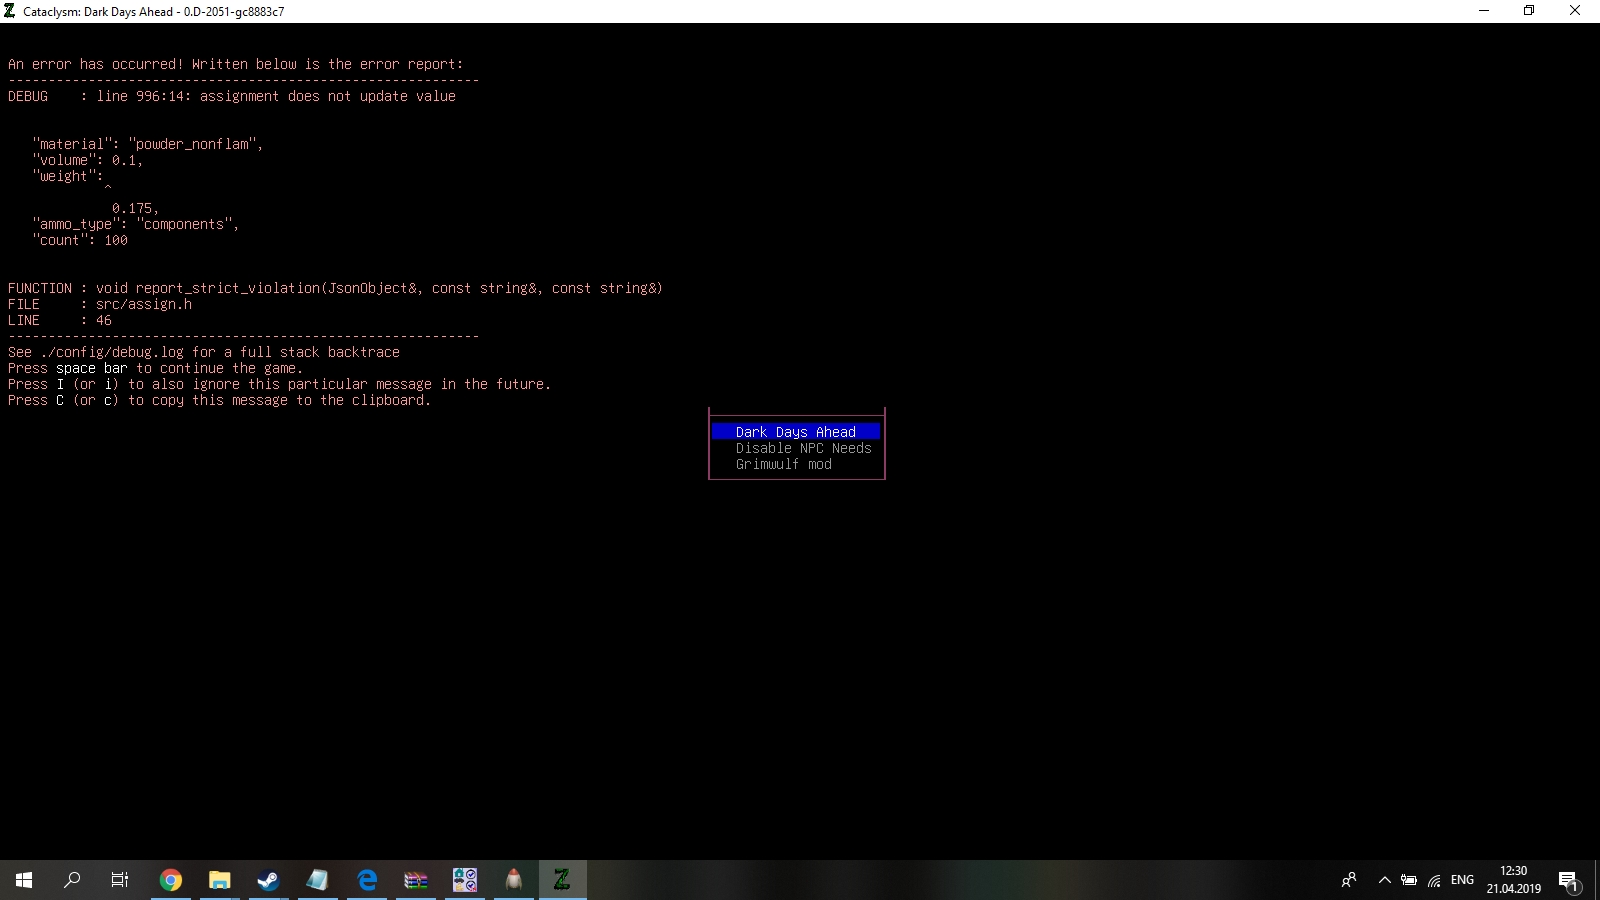Restore down the Cataclysm window
Screen dimensions: 1600x900
pyautogui.click(x=1529, y=11)
